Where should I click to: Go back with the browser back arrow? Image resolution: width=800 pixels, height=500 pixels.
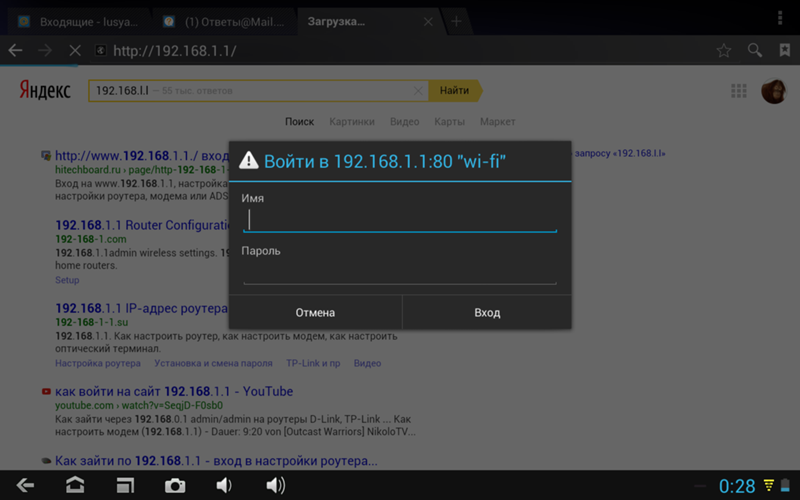(x=15, y=50)
